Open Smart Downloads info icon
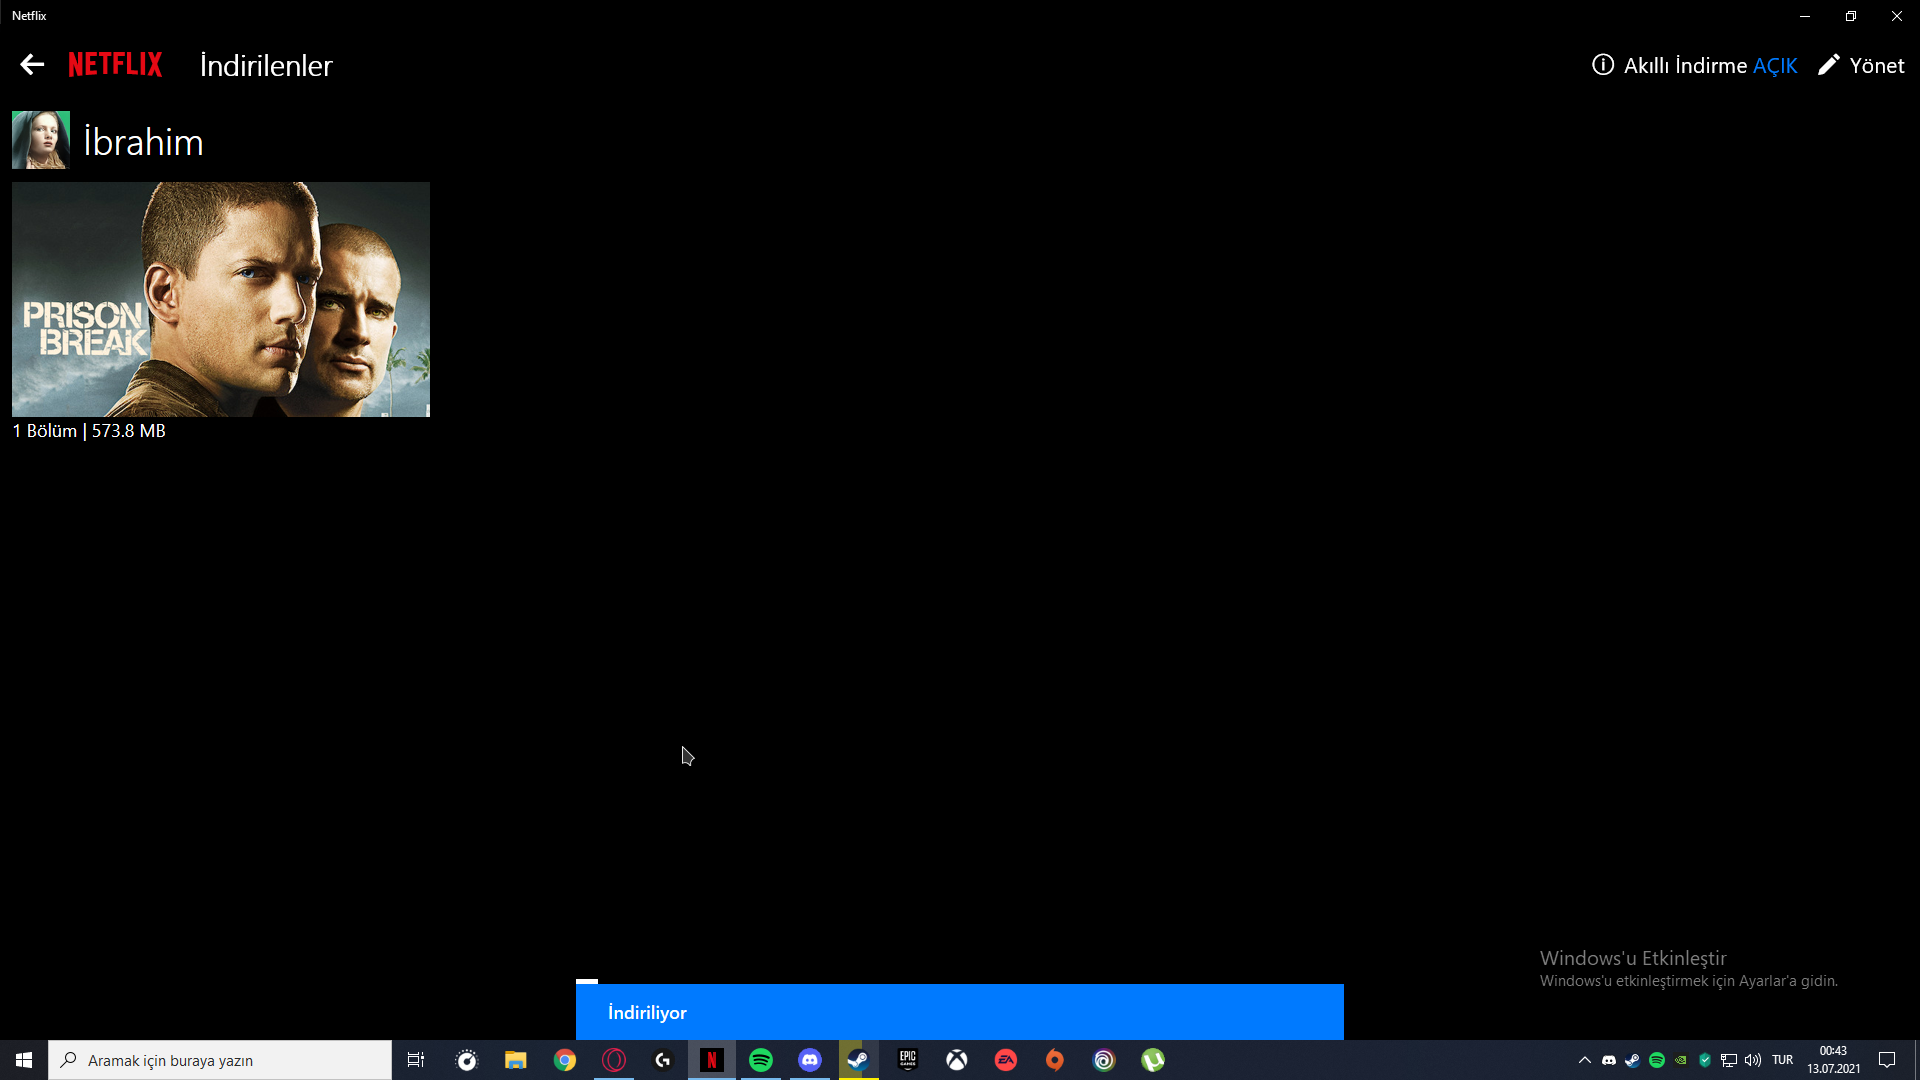 (x=1603, y=65)
